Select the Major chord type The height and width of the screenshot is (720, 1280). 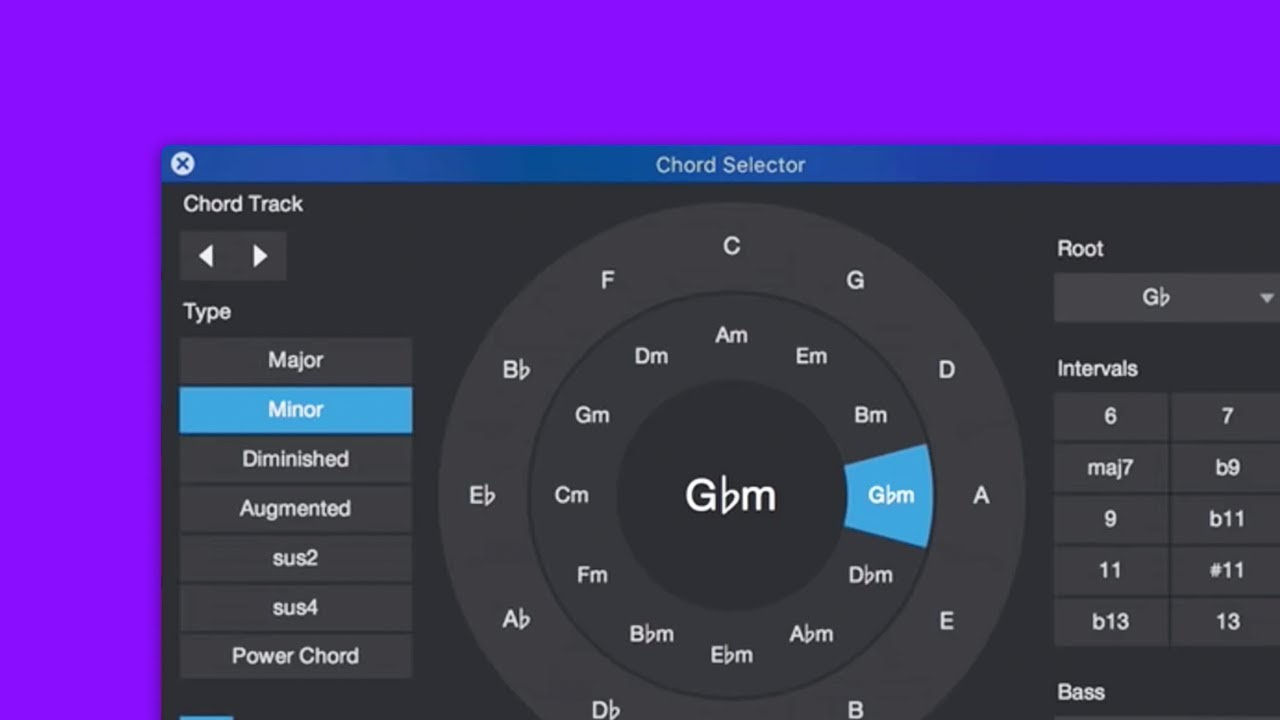pos(295,360)
